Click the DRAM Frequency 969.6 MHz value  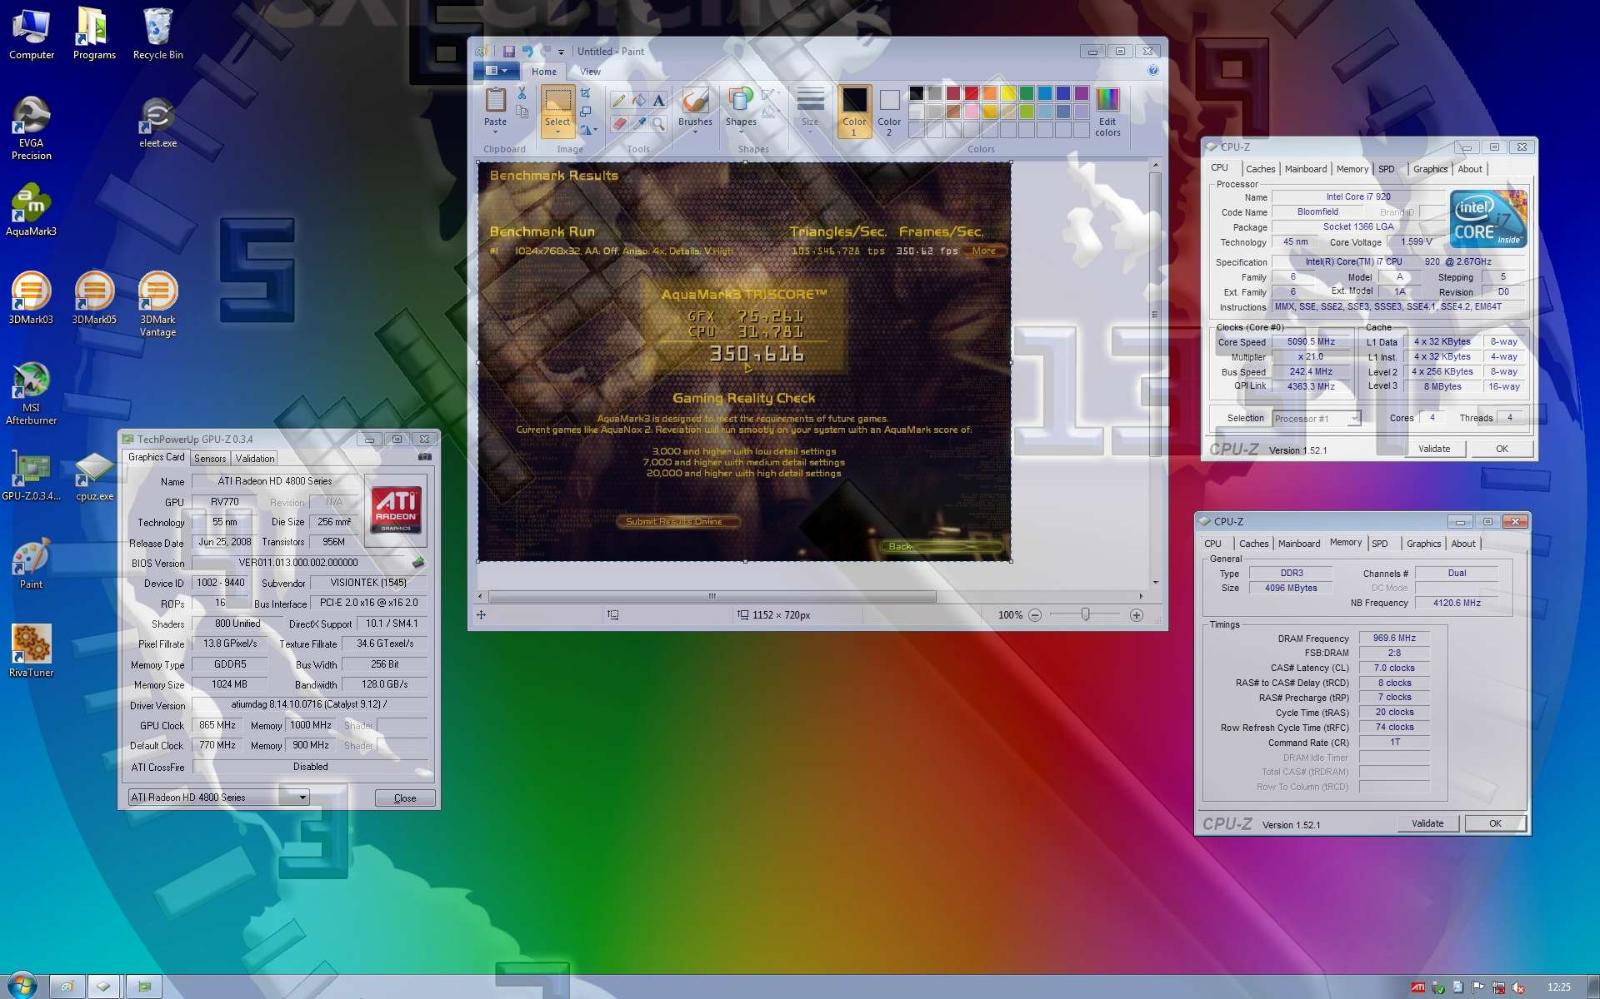tap(1394, 638)
